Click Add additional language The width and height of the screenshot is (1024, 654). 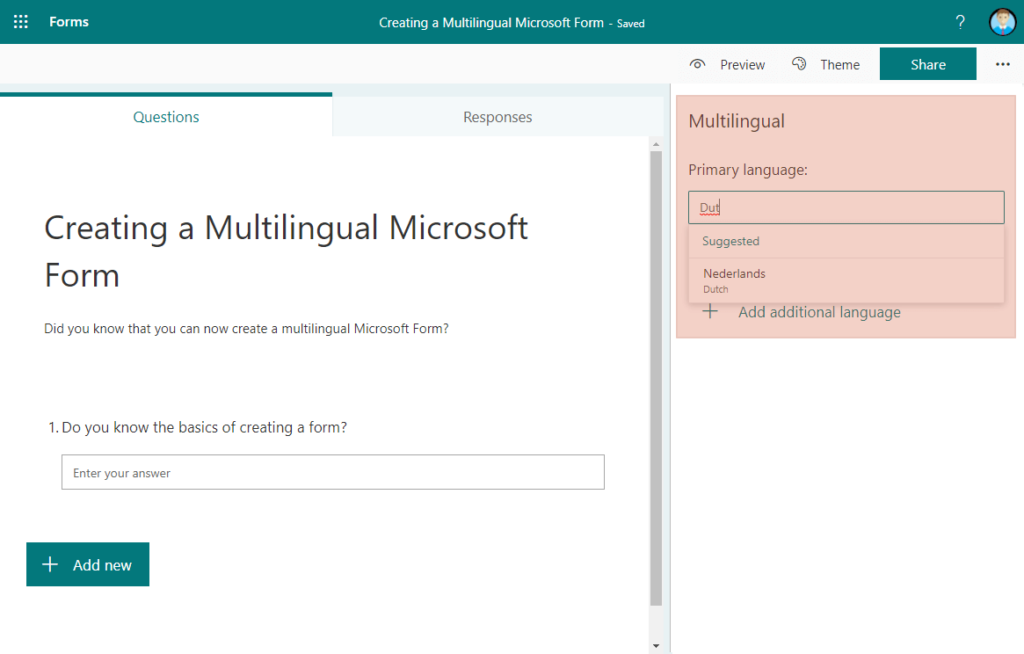click(819, 312)
